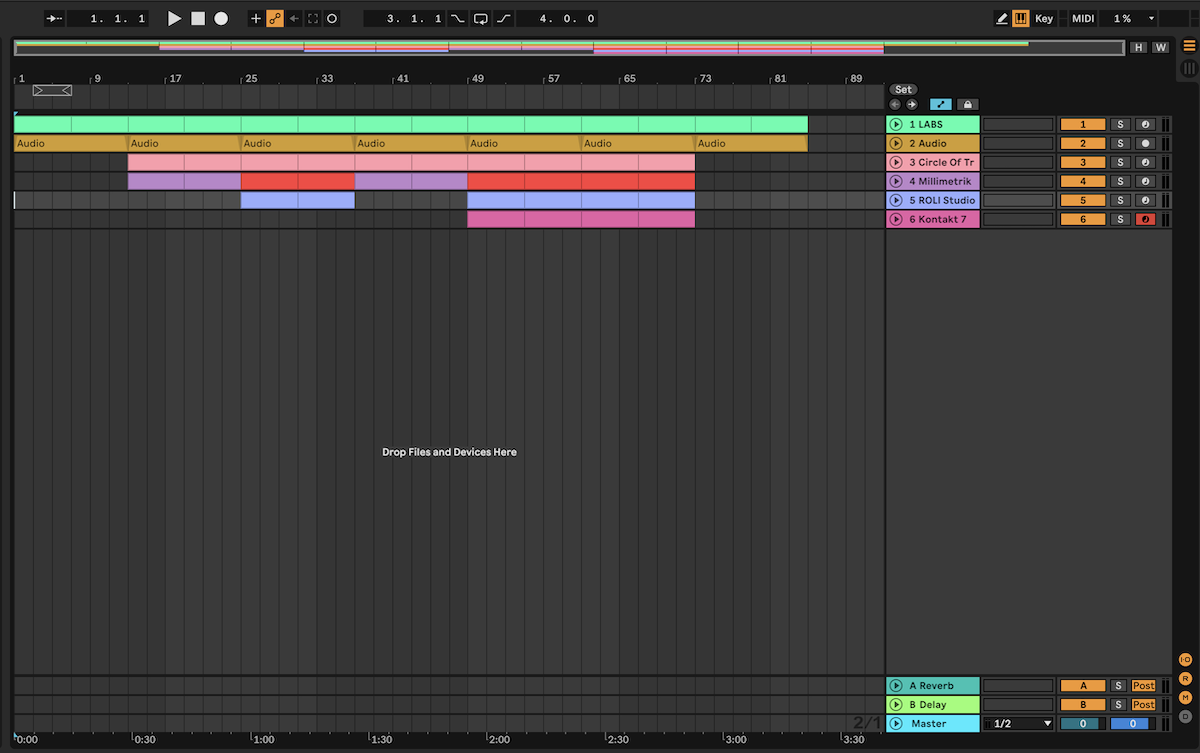This screenshot has width=1200, height=753.
Task: Toggle the Automation Arm button
Action: (x=275, y=18)
